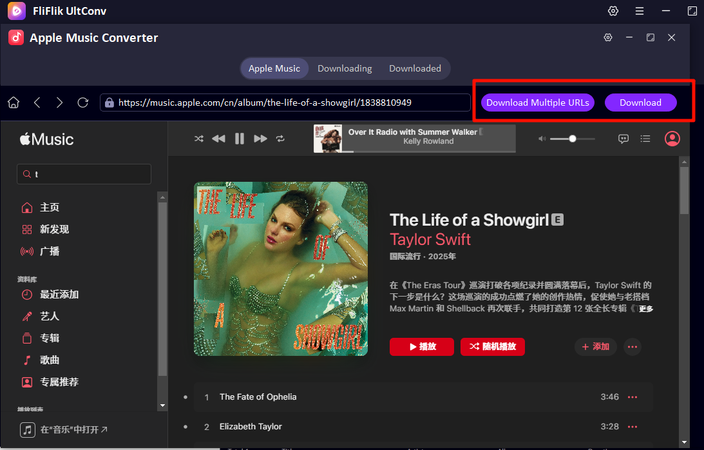Click the main page scroll down arrow

[684, 442]
